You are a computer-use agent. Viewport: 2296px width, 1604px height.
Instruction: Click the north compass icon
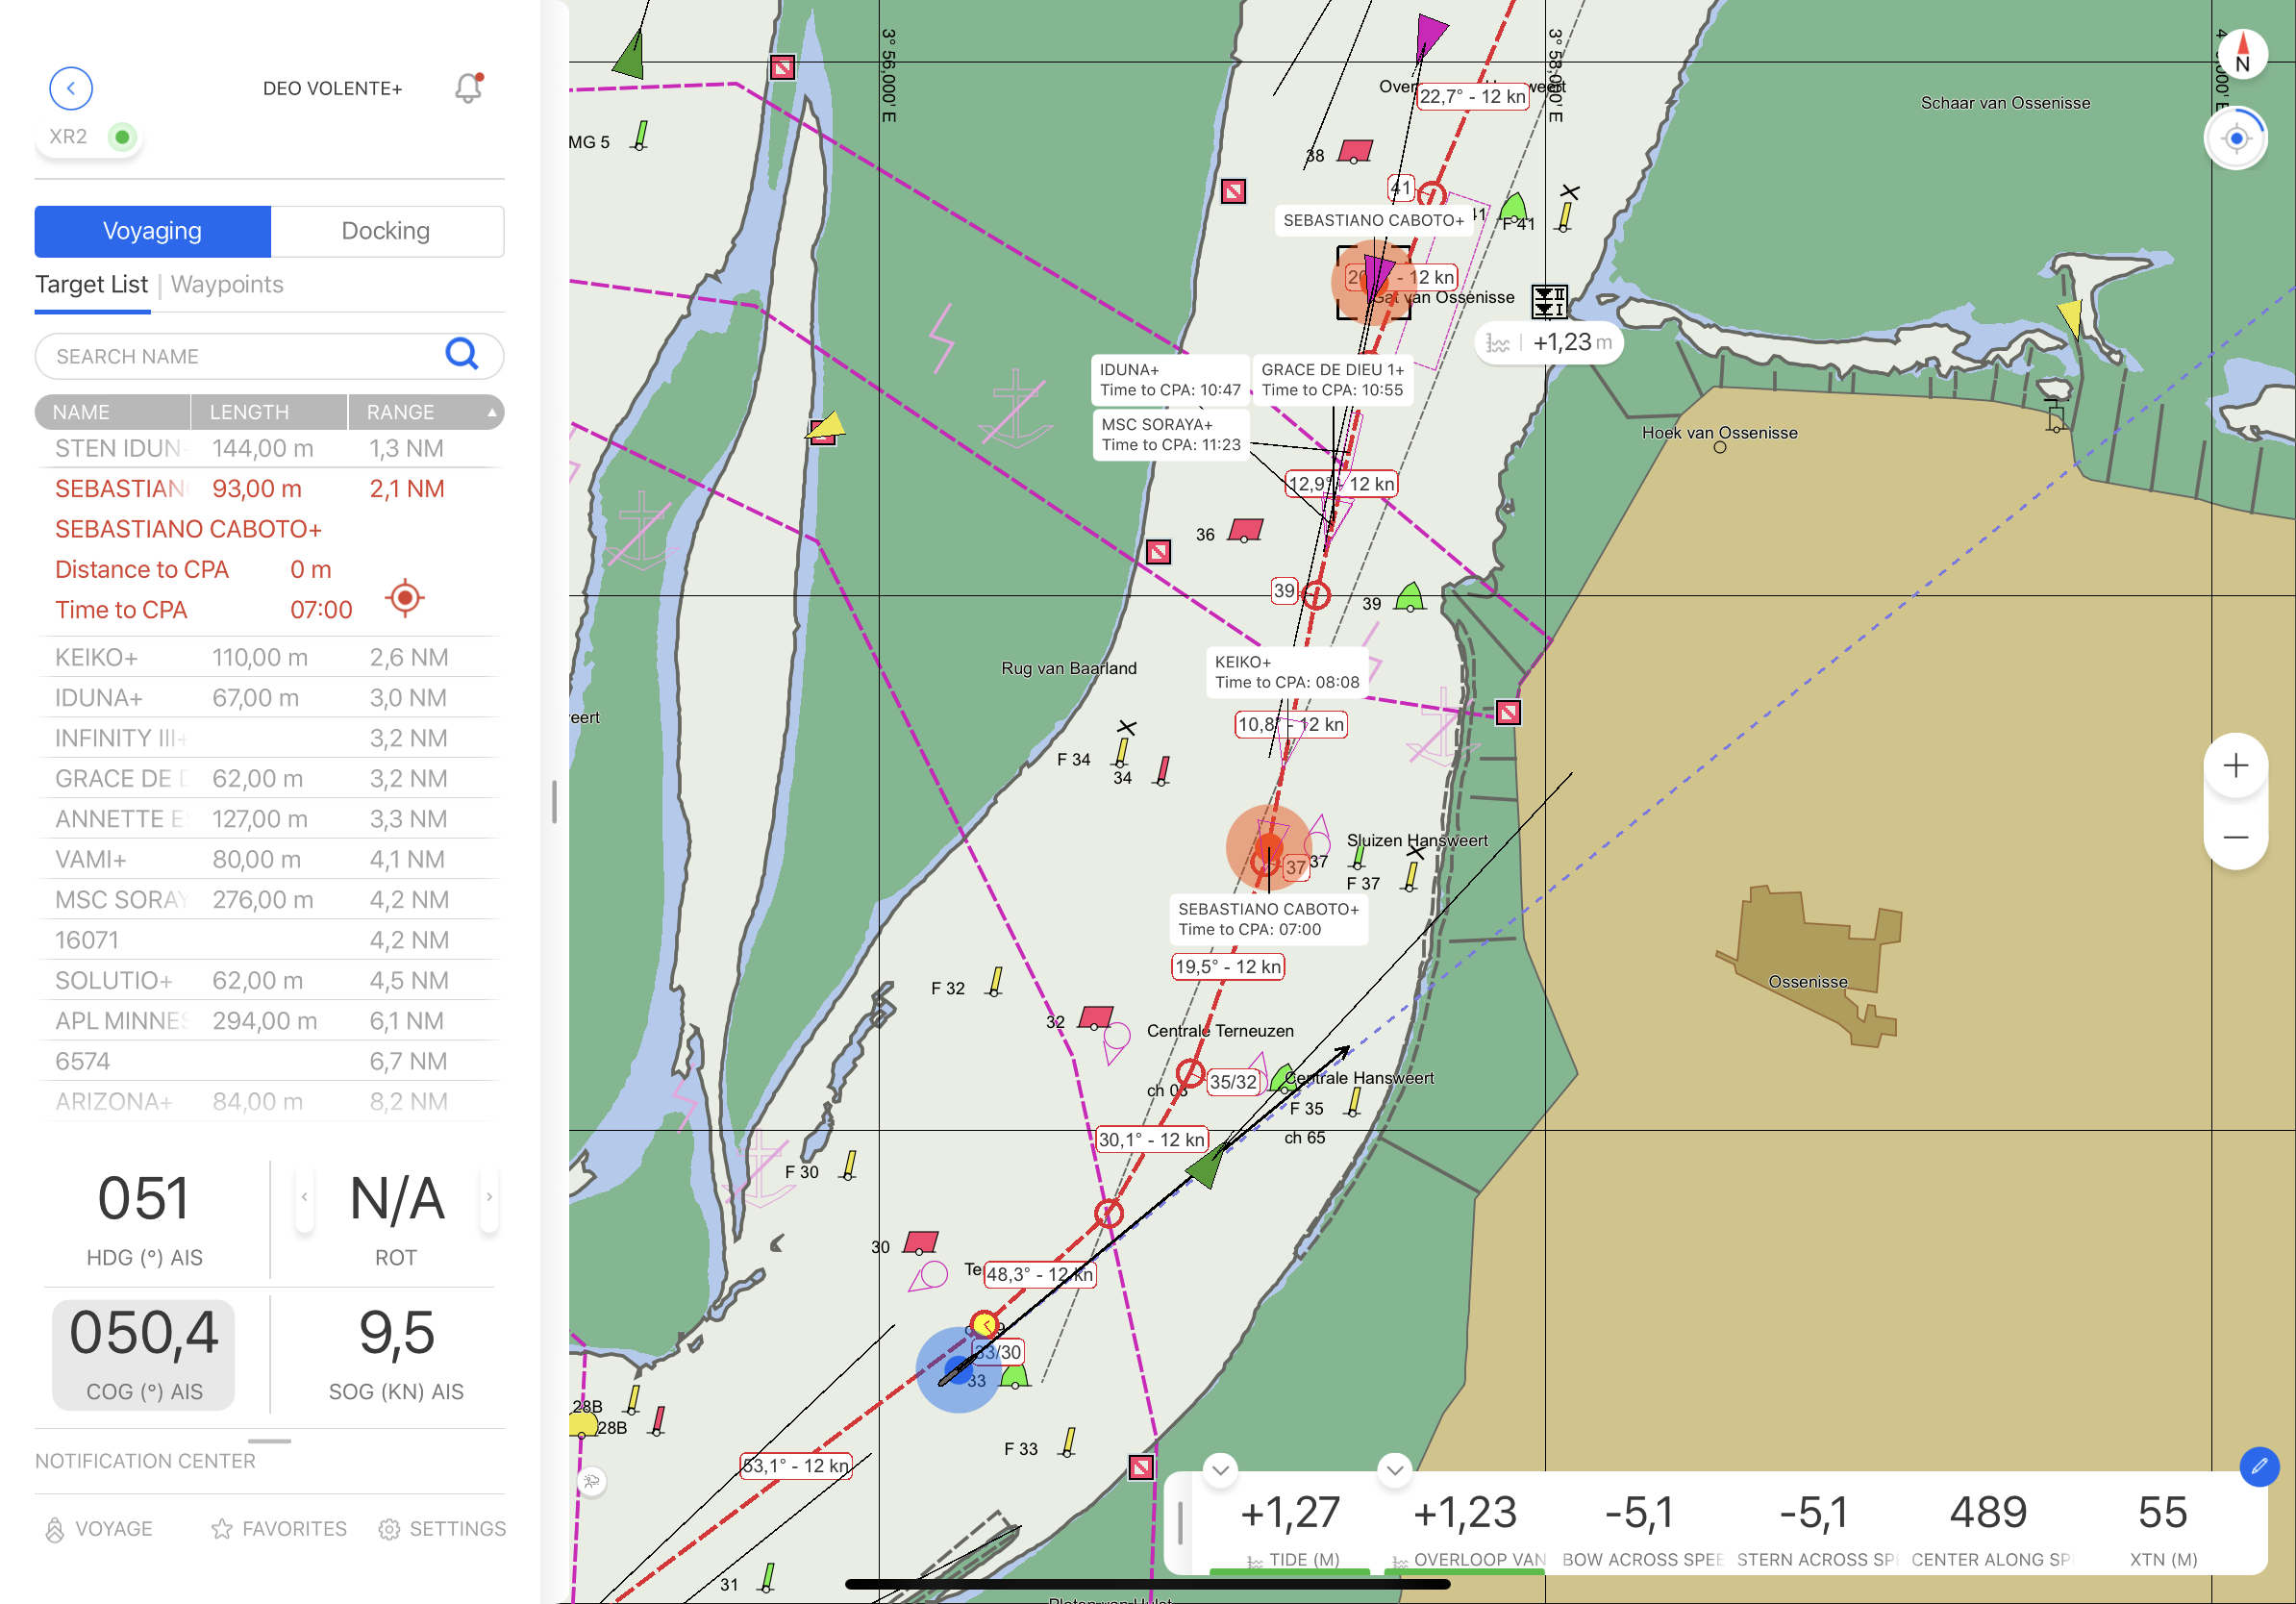coord(2242,54)
